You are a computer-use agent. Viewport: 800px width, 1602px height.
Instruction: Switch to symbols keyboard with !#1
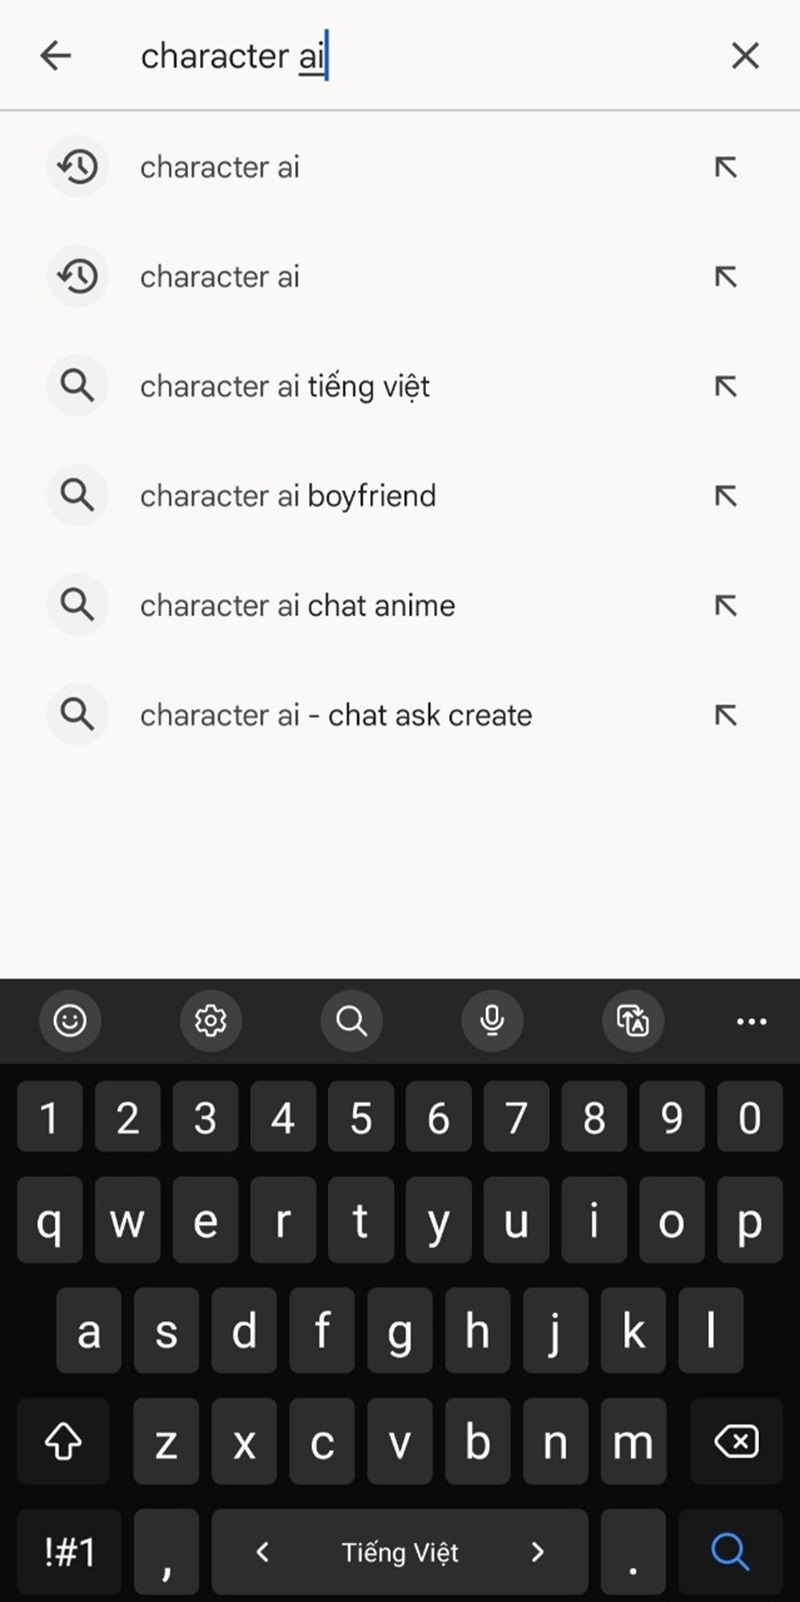(70, 1552)
